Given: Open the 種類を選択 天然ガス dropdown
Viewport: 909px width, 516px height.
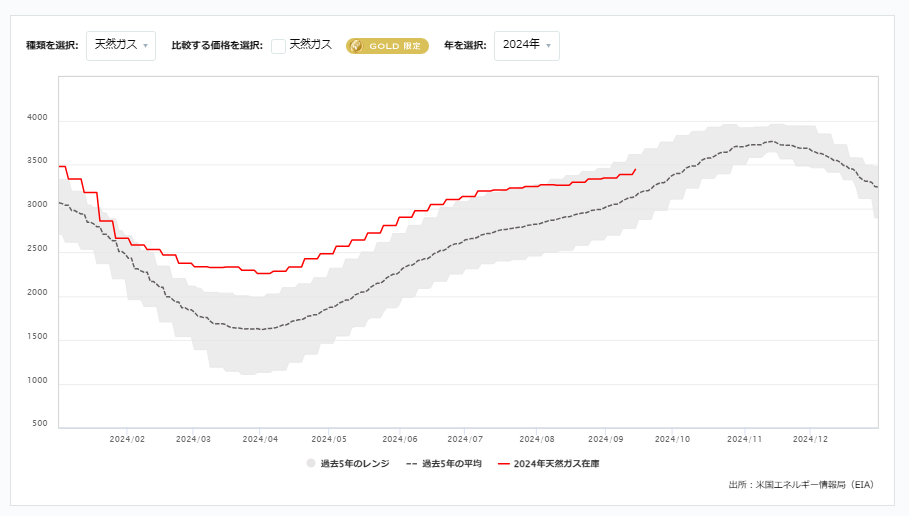Looking at the screenshot, I should [x=121, y=46].
